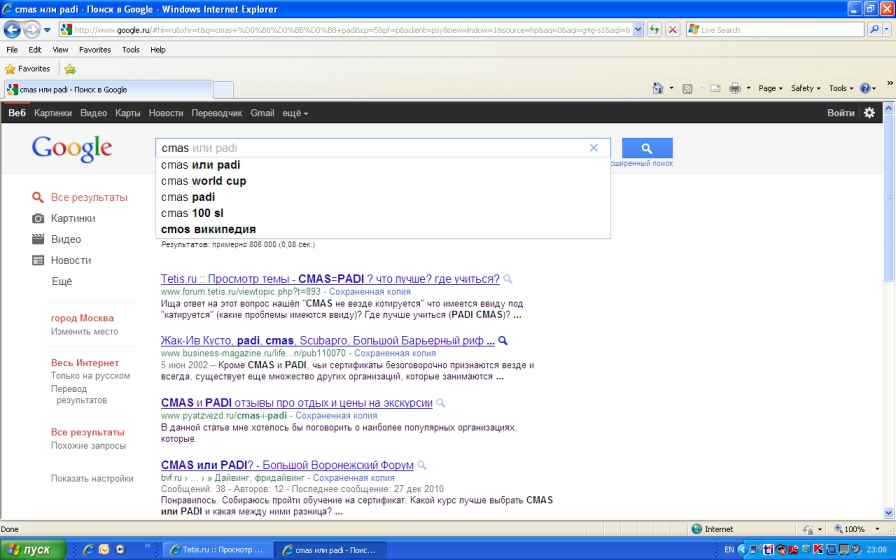Open the File menu
896x560 pixels.
12,50
